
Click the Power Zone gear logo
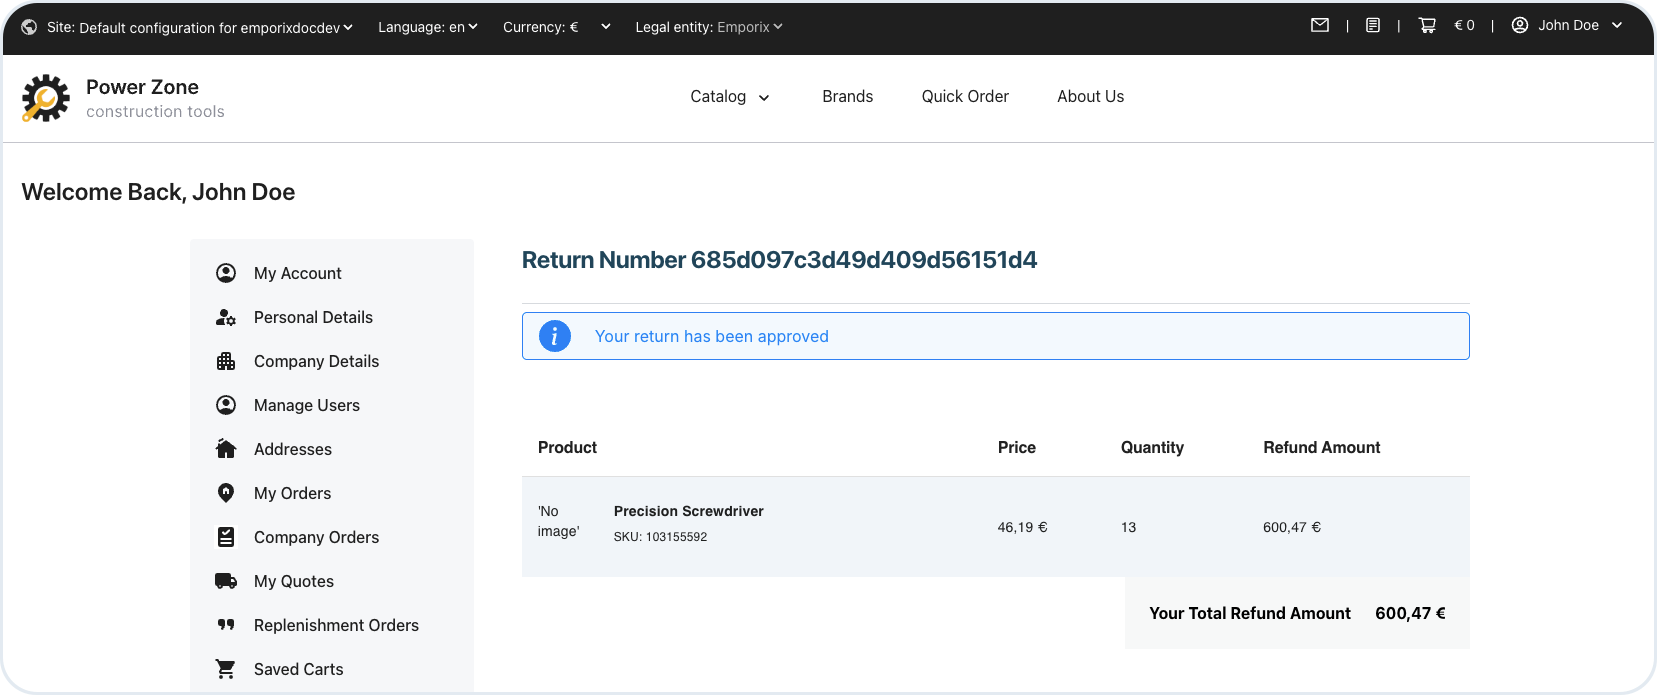46,99
